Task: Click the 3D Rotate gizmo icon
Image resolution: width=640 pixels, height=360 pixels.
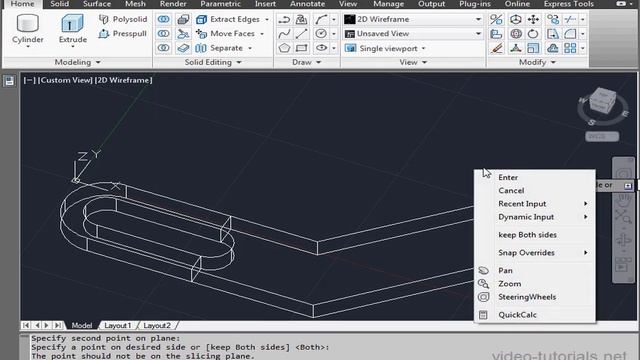Action: 516,33
